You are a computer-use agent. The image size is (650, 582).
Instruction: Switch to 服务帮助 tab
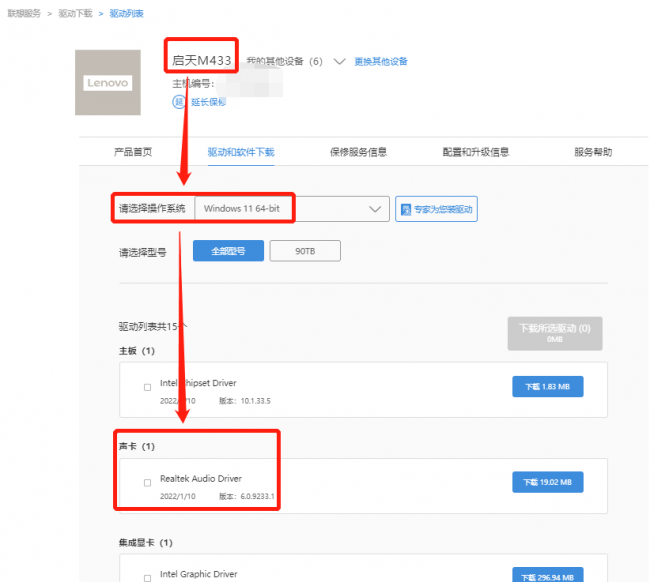coord(593,152)
